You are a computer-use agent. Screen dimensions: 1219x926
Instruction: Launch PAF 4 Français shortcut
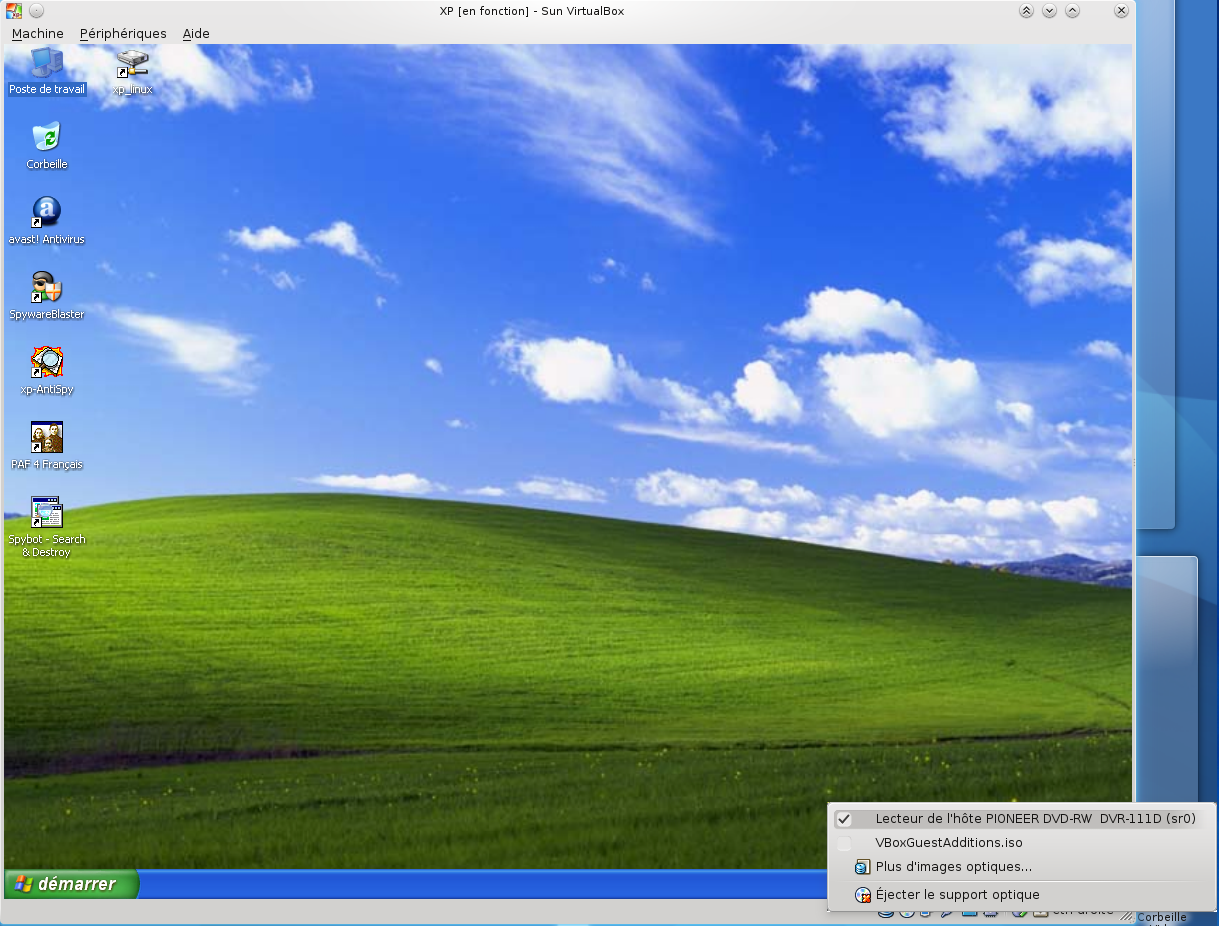click(x=47, y=438)
